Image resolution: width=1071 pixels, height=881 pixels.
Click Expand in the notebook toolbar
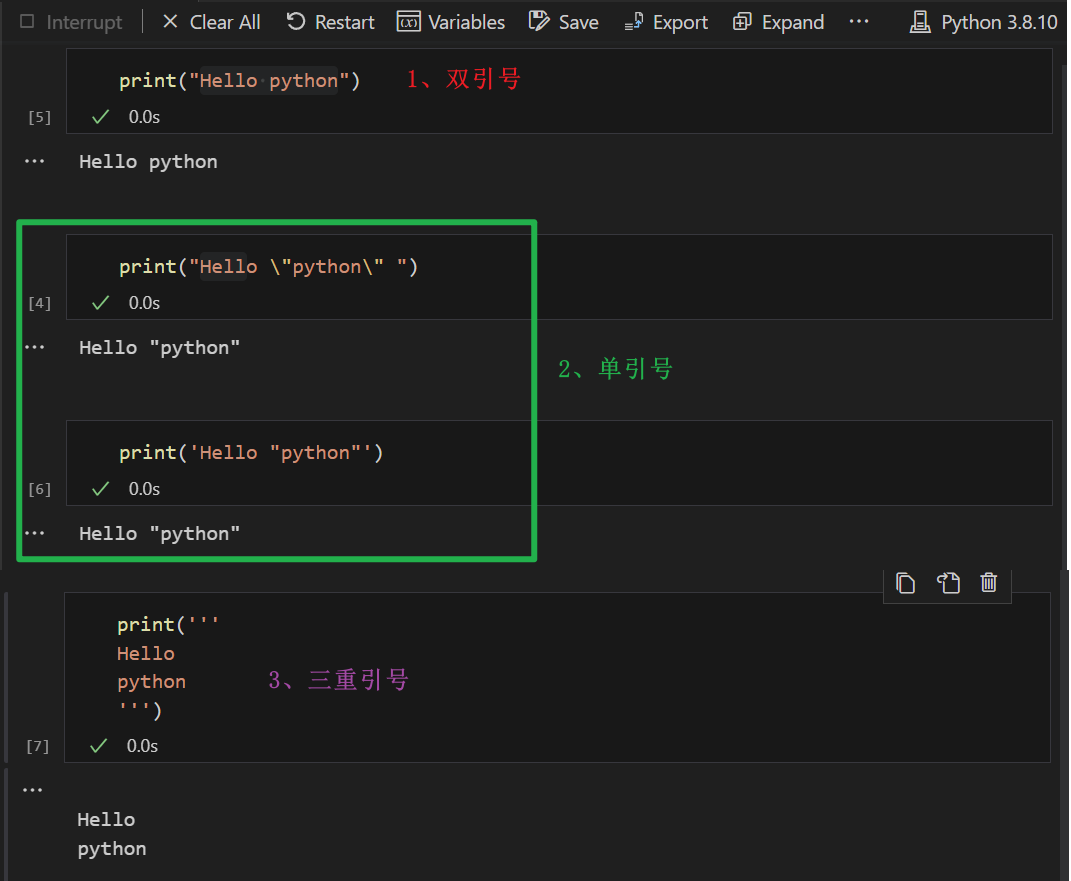pyautogui.click(x=778, y=22)
